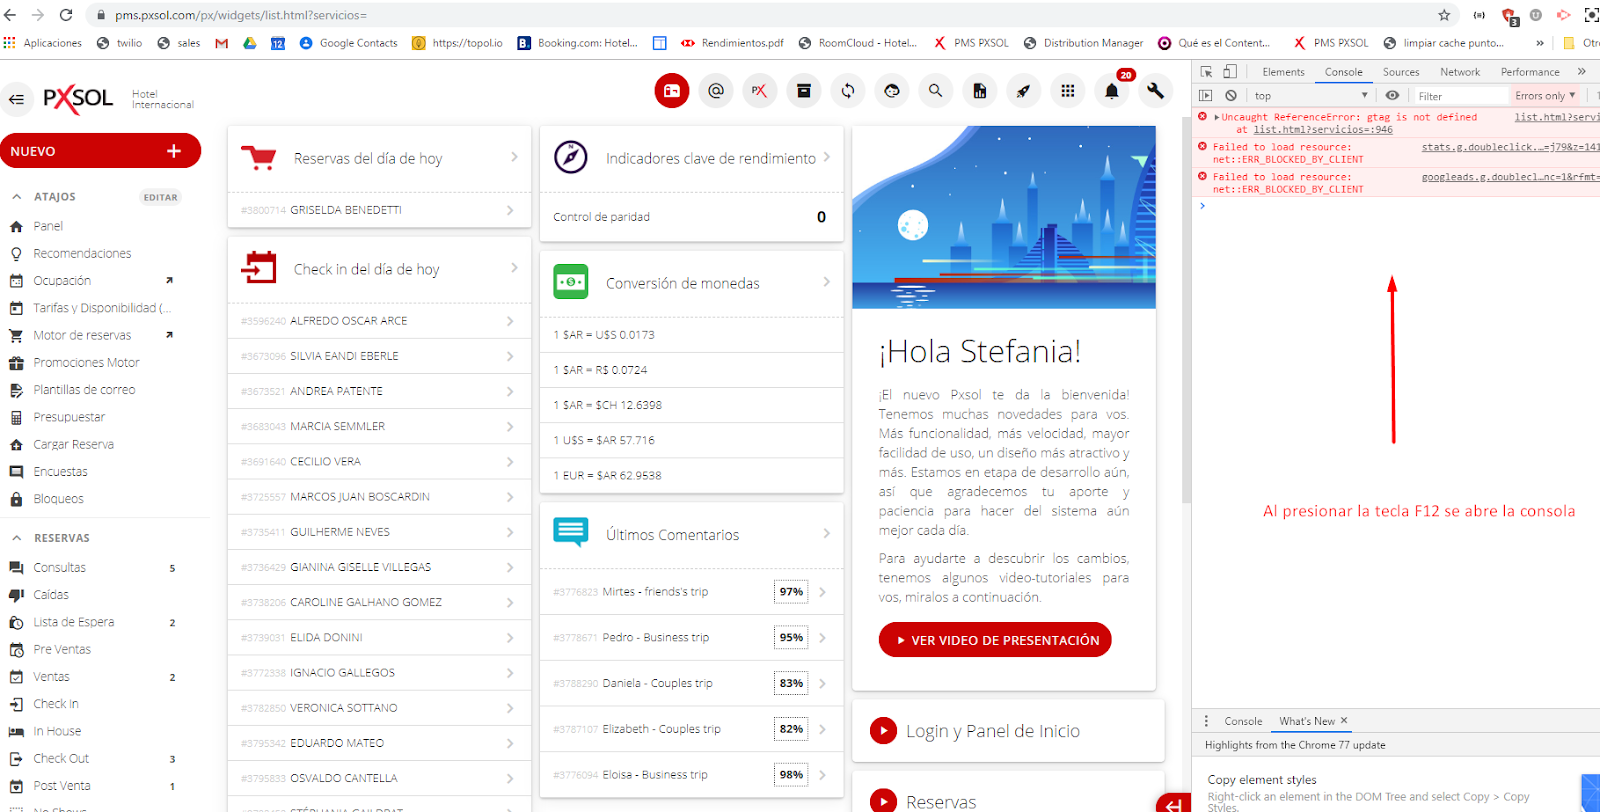Open the email (@) toolbar icon
This screenshot has width=1600, height=812.
(716, 91)
